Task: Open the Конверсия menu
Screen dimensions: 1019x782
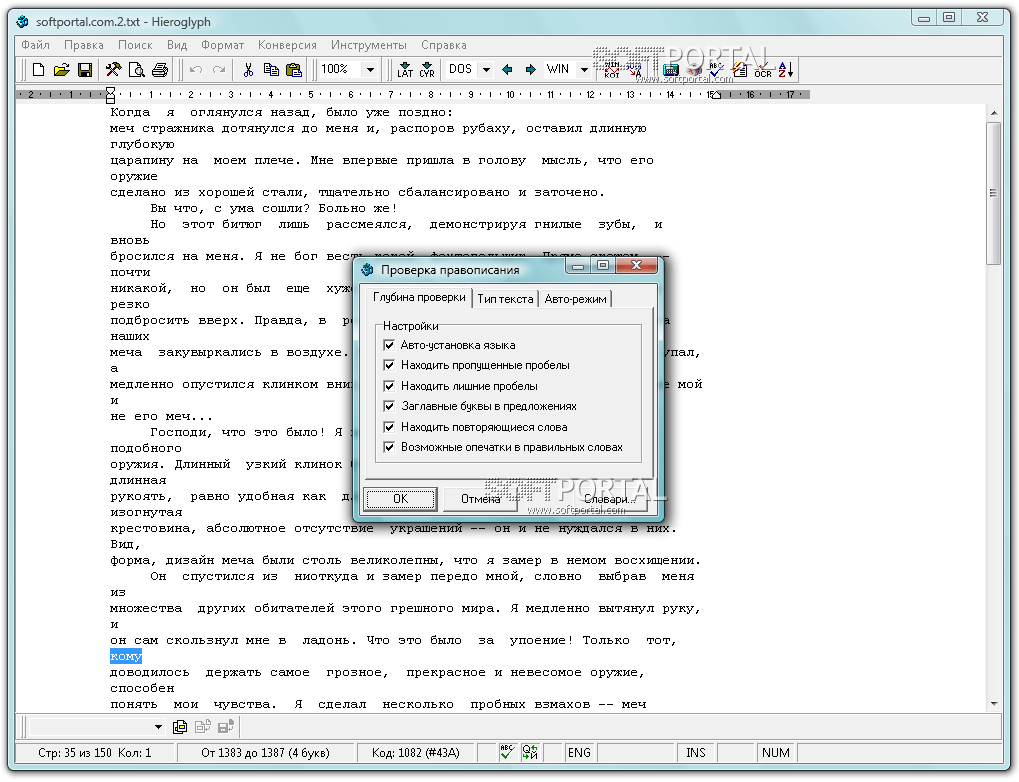Action: [287, 45]
